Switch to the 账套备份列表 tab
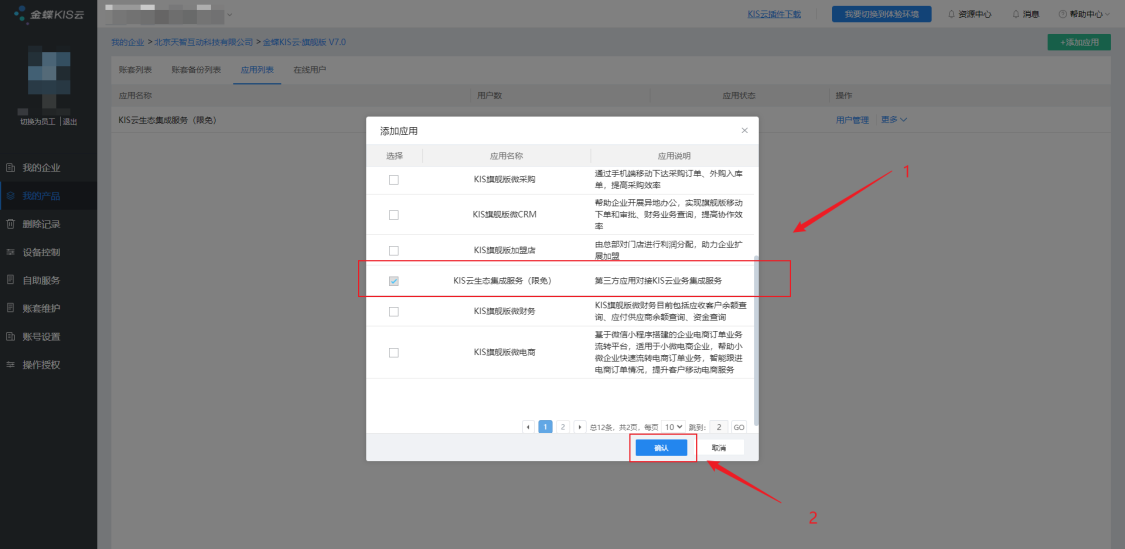1125x549 pixels. [196, 70]
